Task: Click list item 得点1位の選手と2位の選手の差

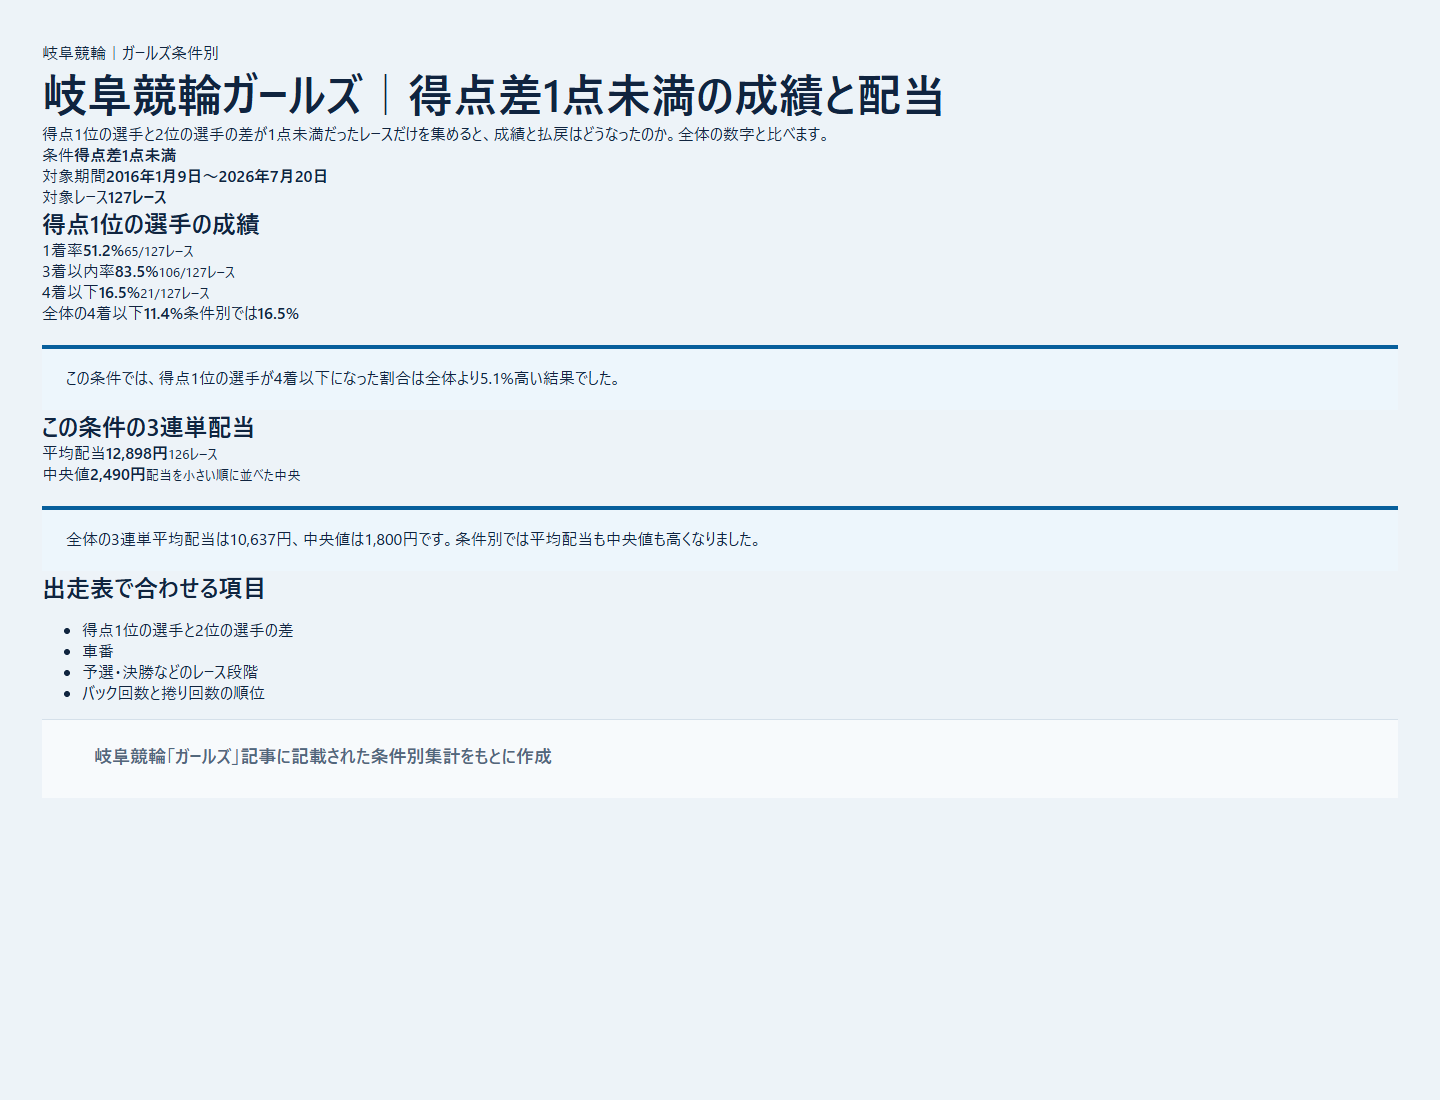Action: tap(188, 630)
